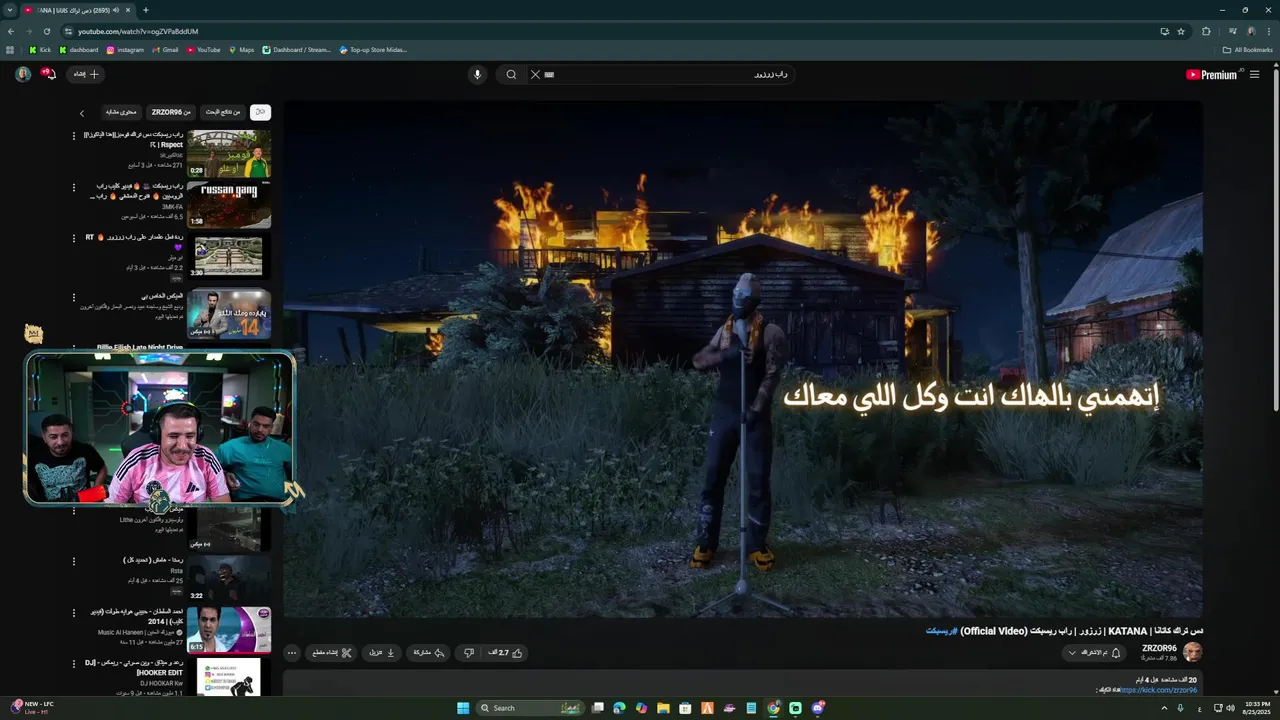Open the YouTube account avatar menu
The width and height of the screenshot is (1280, 720).
(x=23, y=74)
